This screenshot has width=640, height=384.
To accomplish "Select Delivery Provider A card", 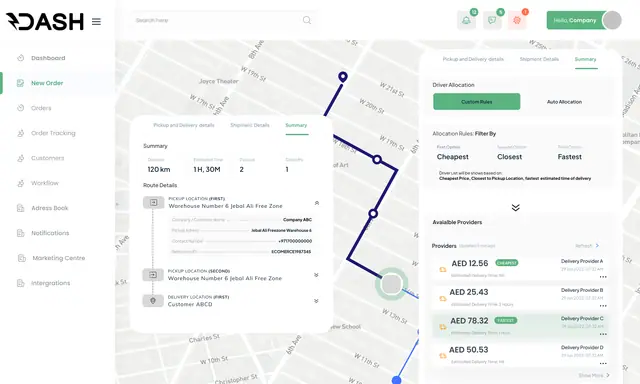I will pos(520,269).
